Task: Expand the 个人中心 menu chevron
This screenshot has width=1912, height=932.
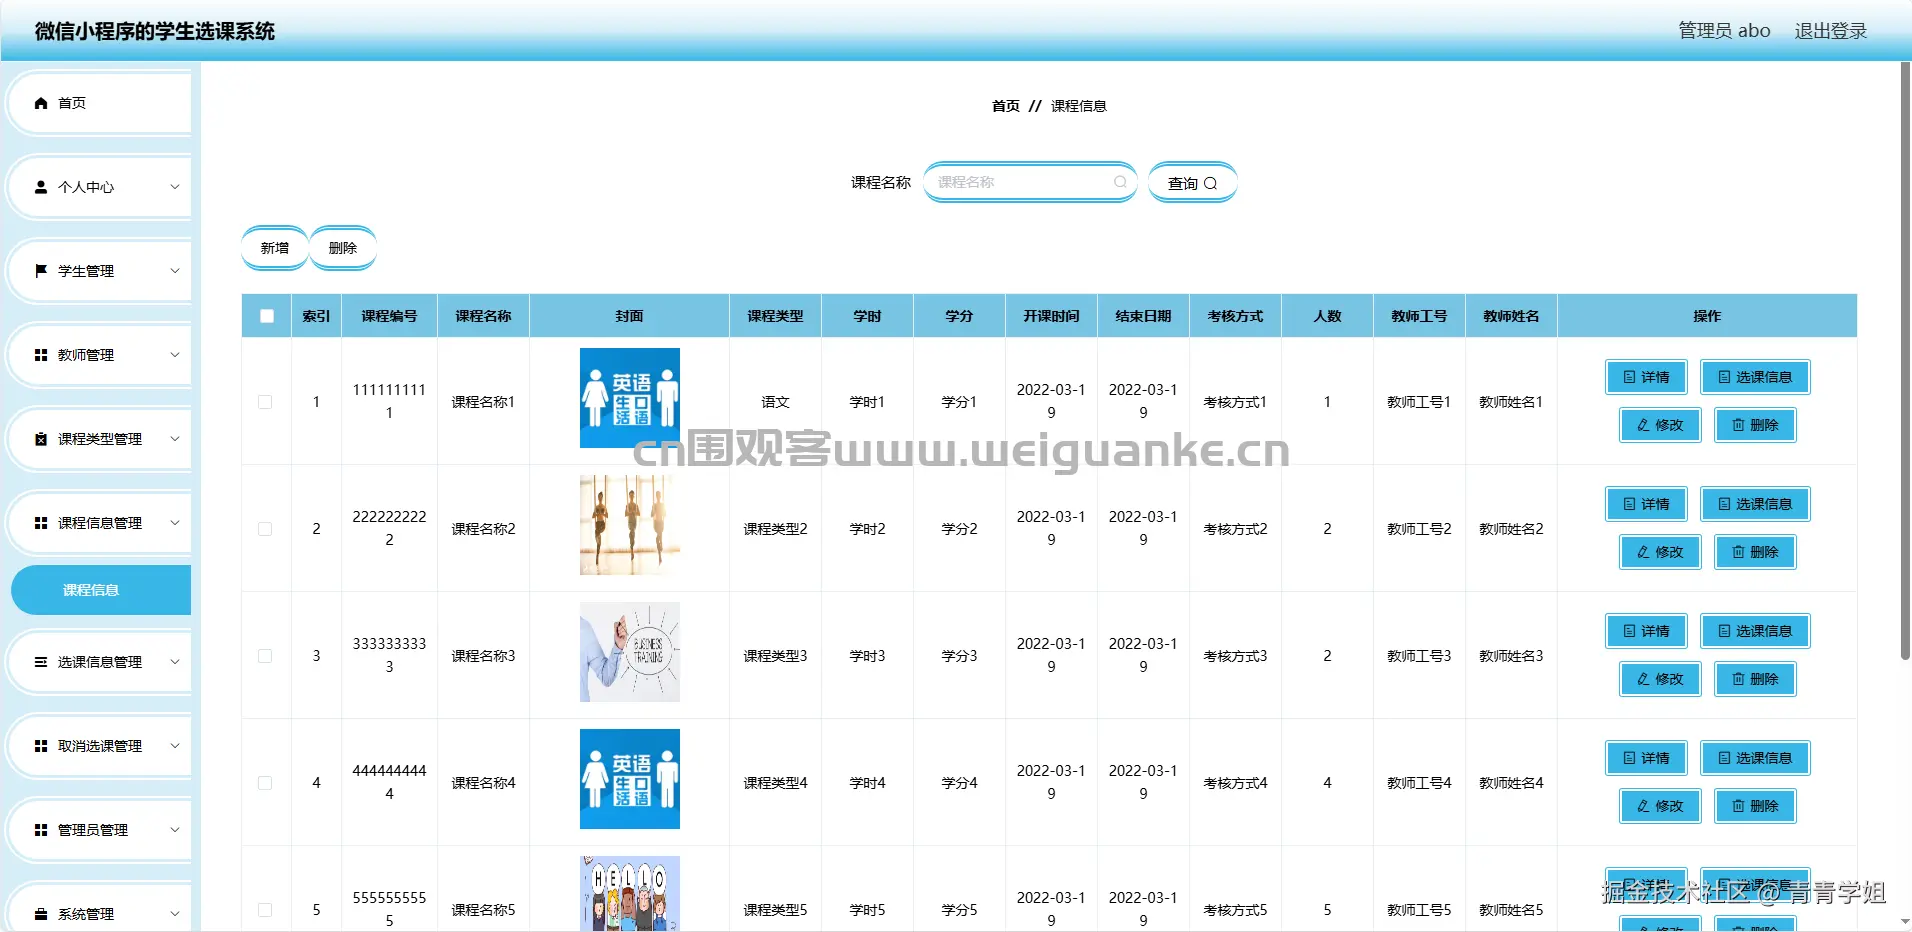Action: coord(175,187)
